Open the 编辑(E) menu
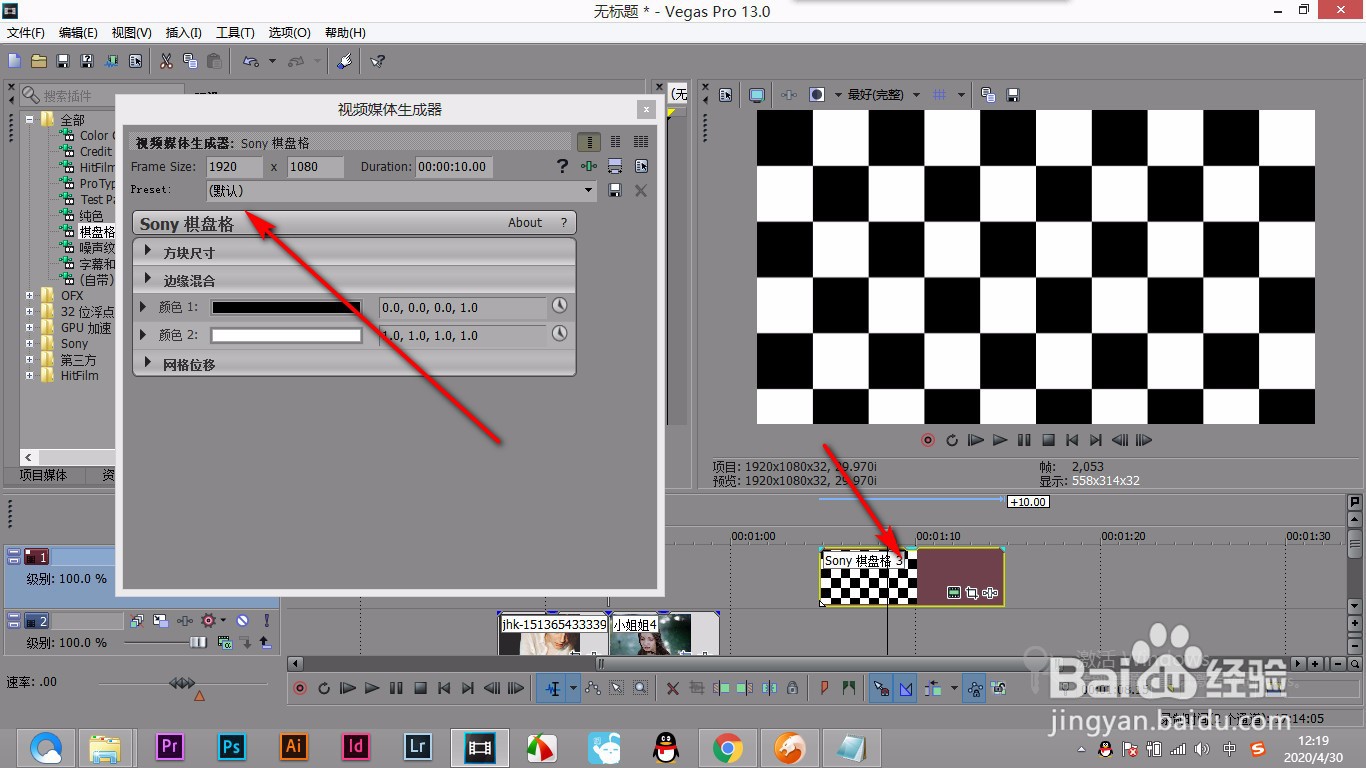Viewport: 1366px width, 768px height. pyautogui.click(x=78, y=33)
